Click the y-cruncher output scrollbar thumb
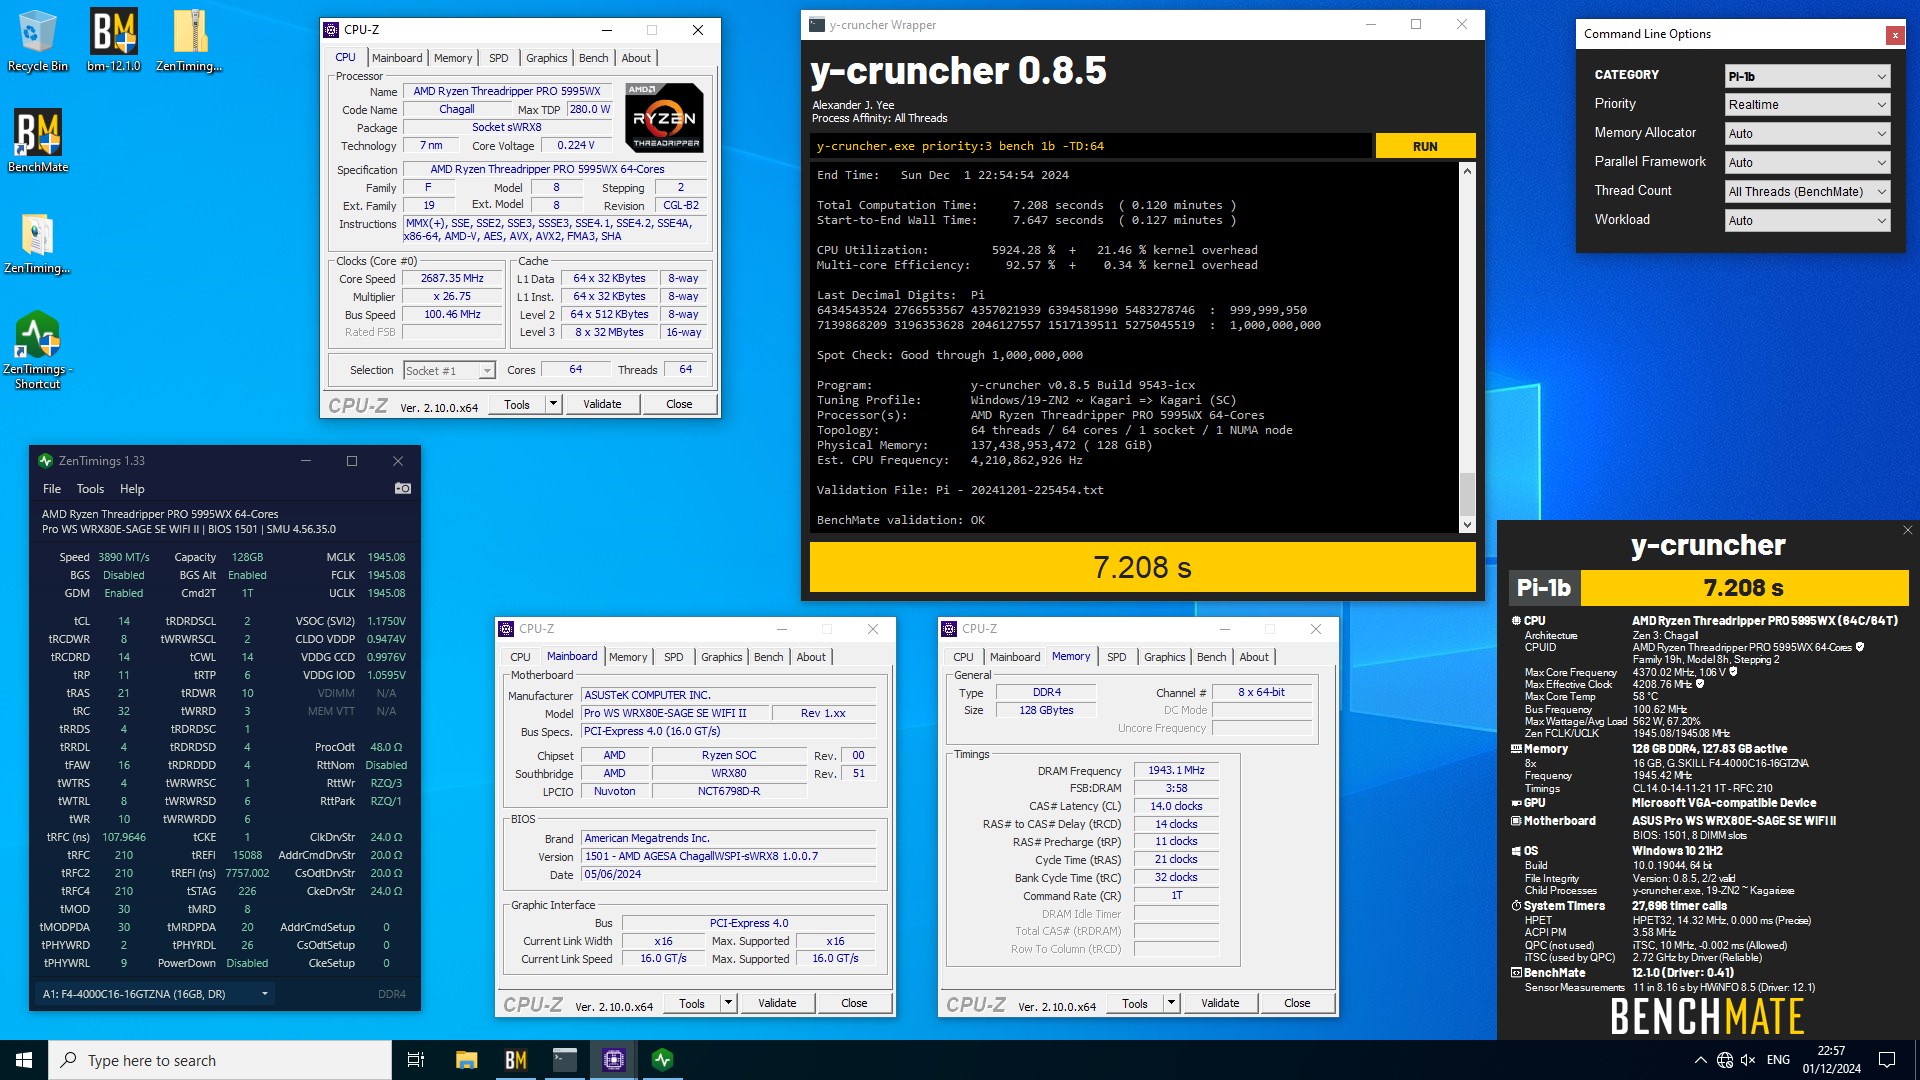Image resolution: width=1920 pixels, height=1080 pixels. click(1467, 492)
